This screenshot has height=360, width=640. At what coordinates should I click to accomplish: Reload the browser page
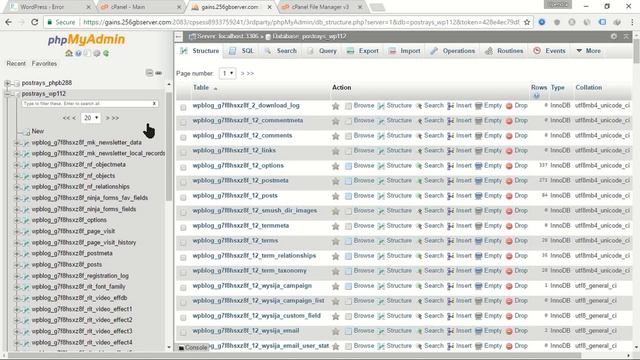point(35,22)
